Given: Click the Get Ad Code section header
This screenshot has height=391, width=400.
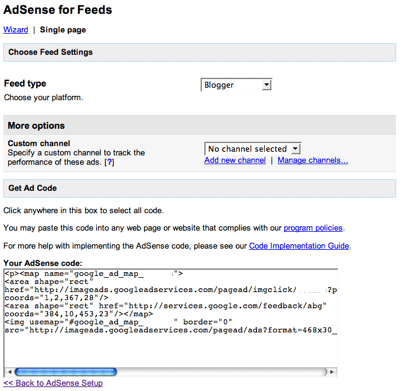Looking at the screenshot, I should (200, 188).
